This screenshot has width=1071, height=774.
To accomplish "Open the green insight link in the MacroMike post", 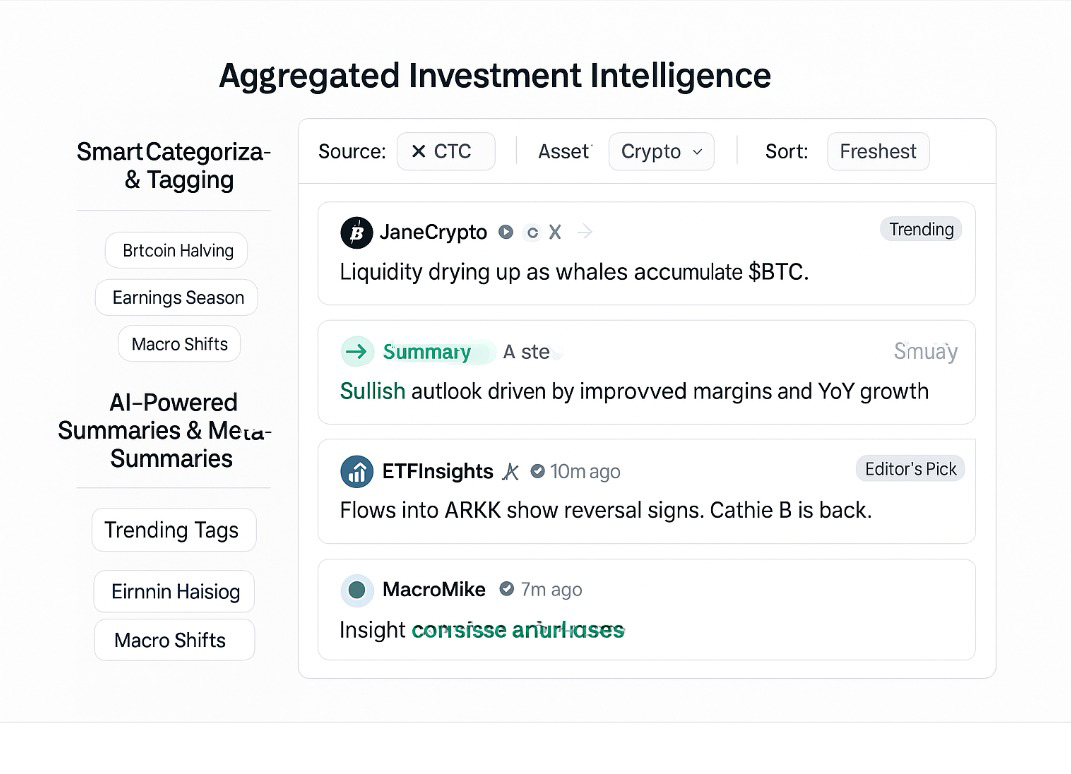I will point(518,630).
